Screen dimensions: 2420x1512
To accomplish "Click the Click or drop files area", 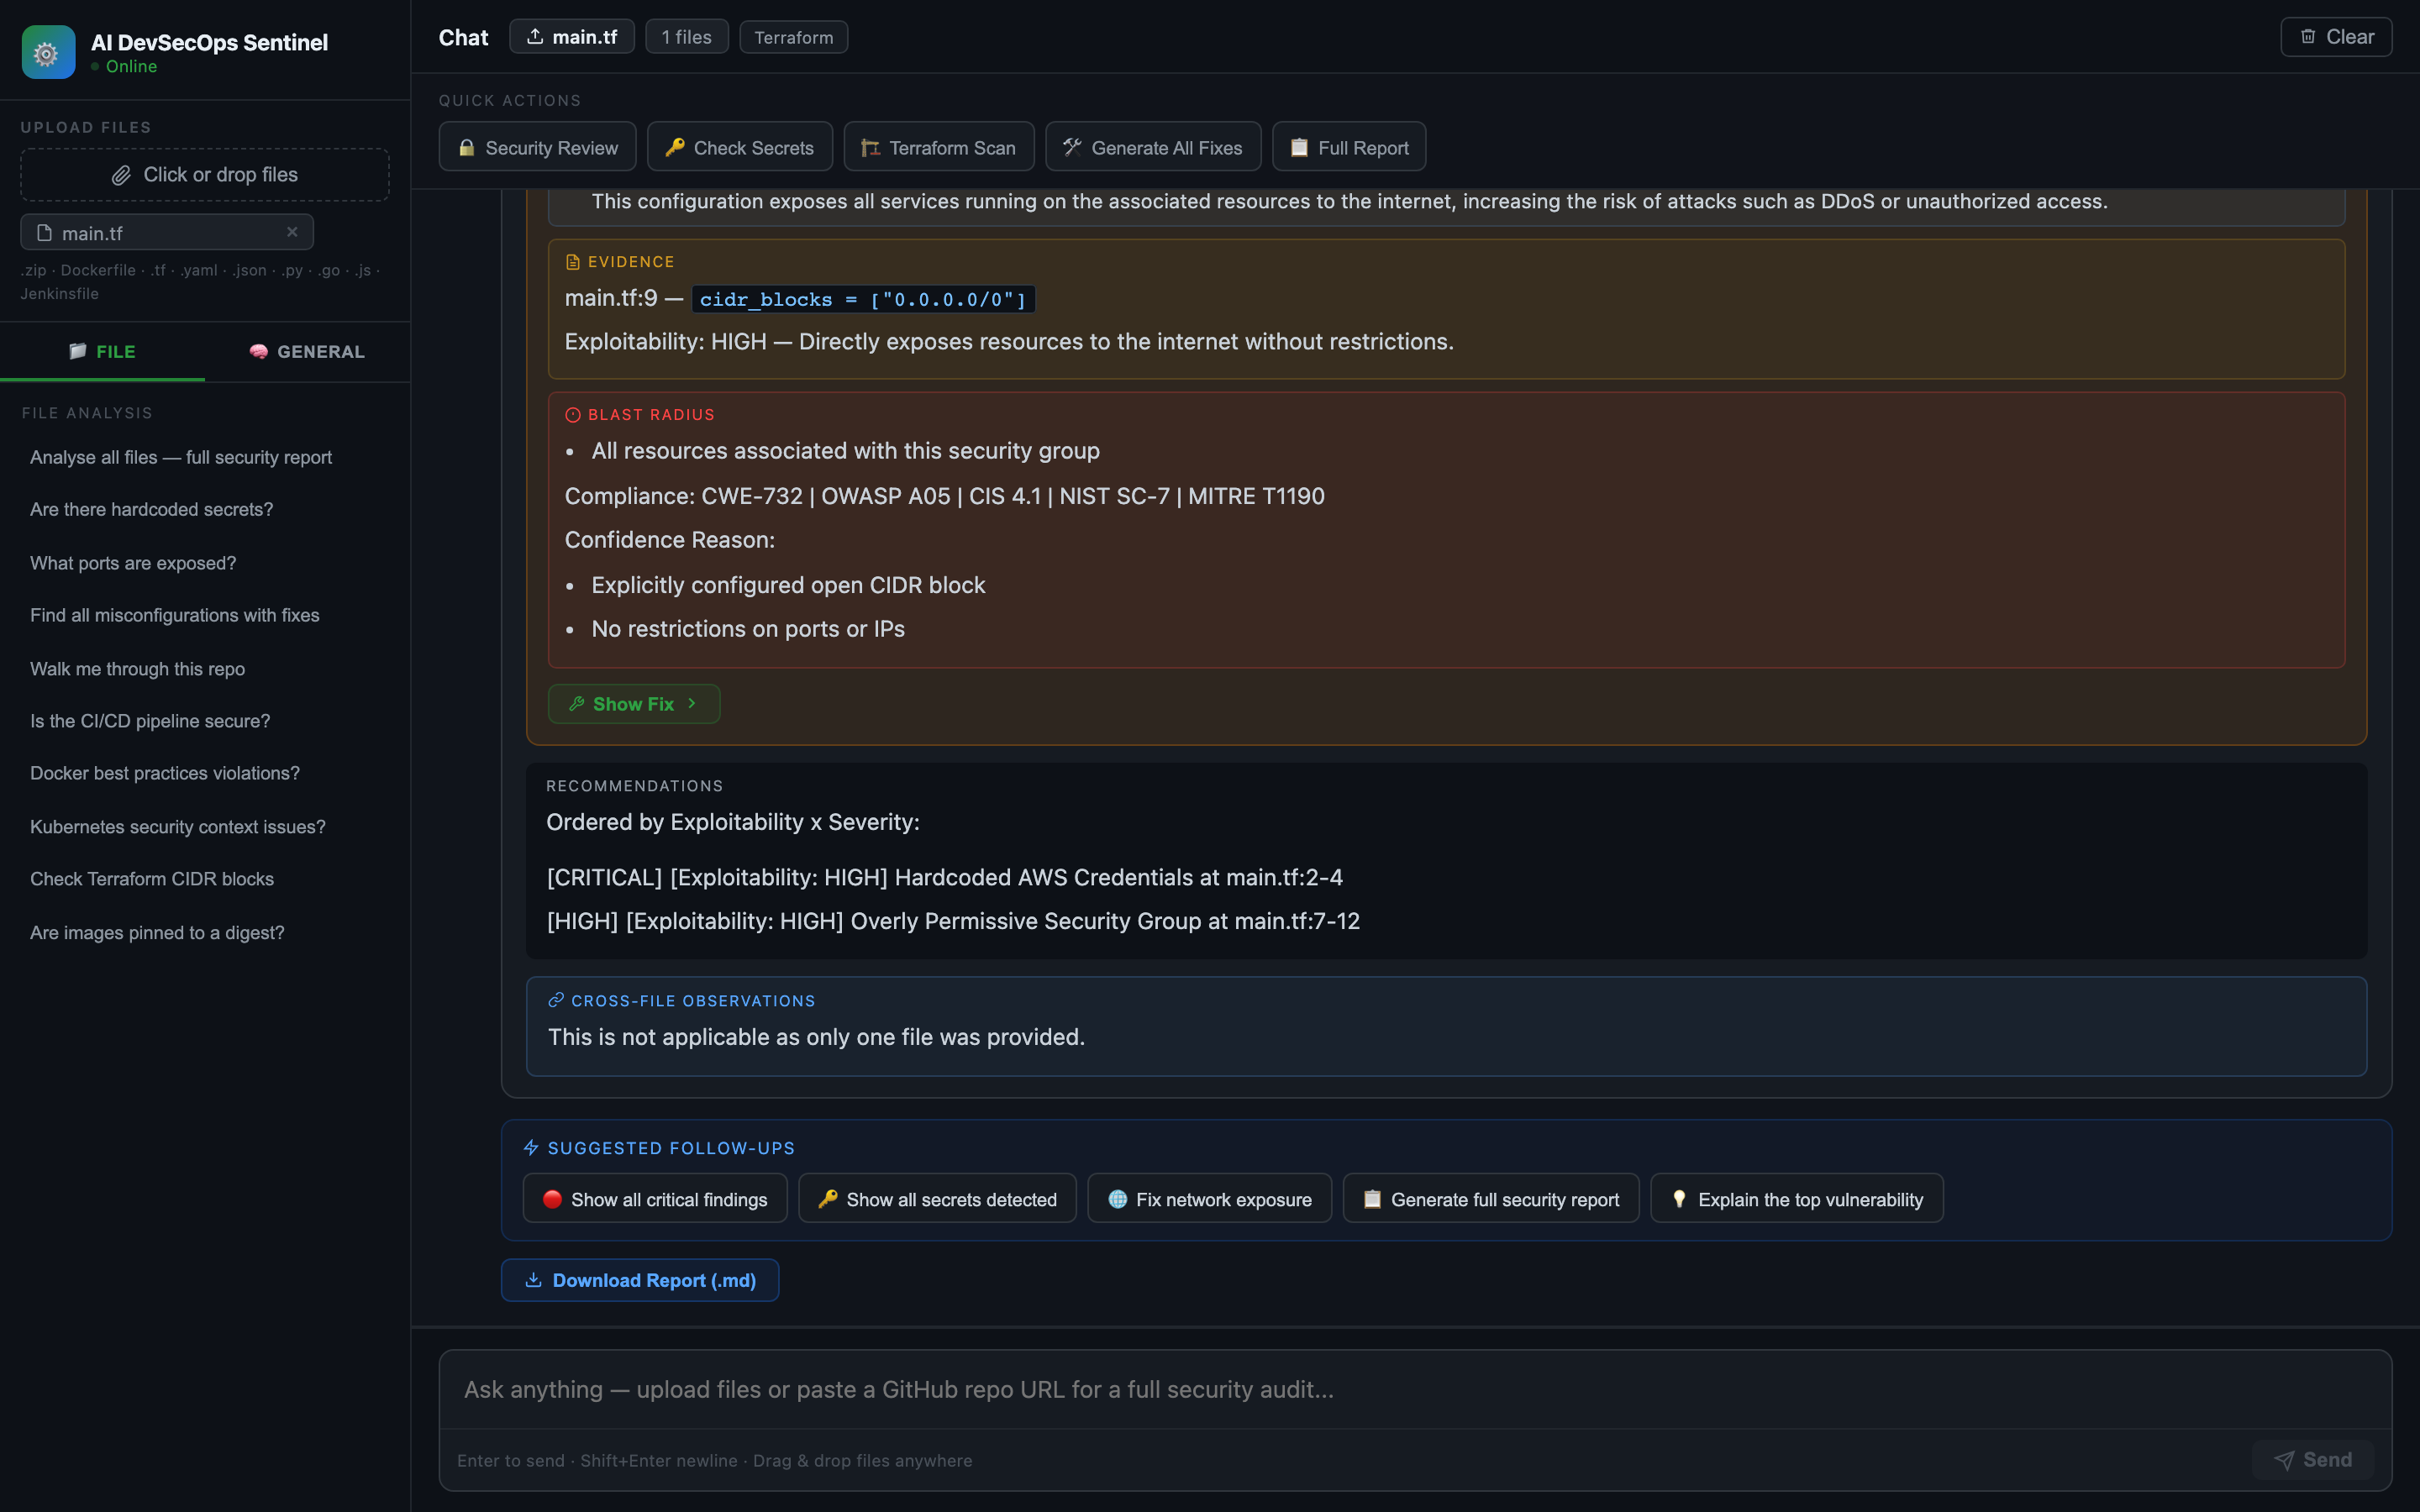I will pos(205,175).
